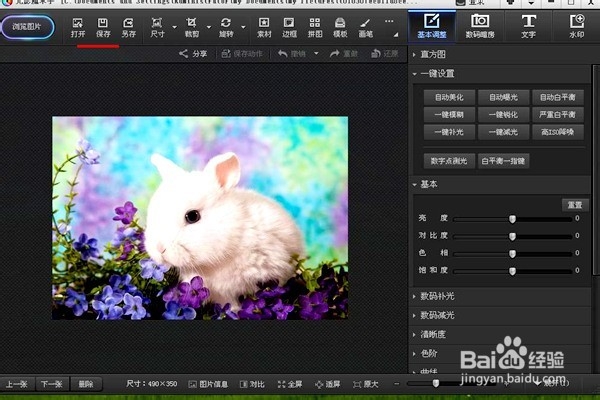
Task: Apply 高ISO降噪 noise reduction
Action: [558, 132]
